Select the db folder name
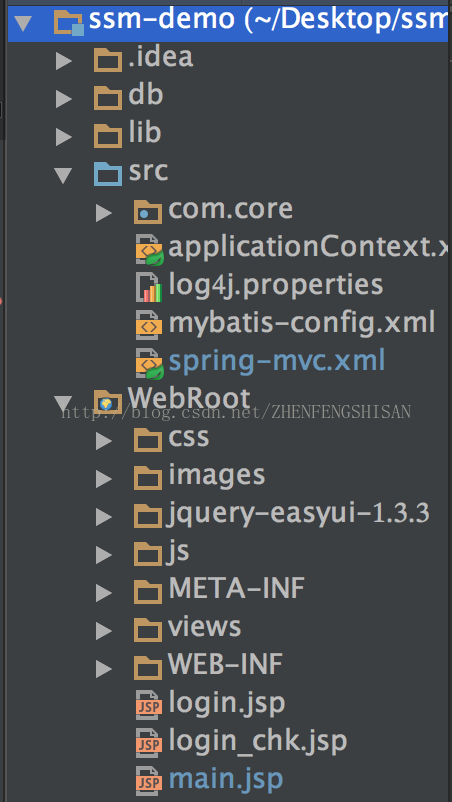The height and width of the screenshot is (802, 452). coord(145,95)
